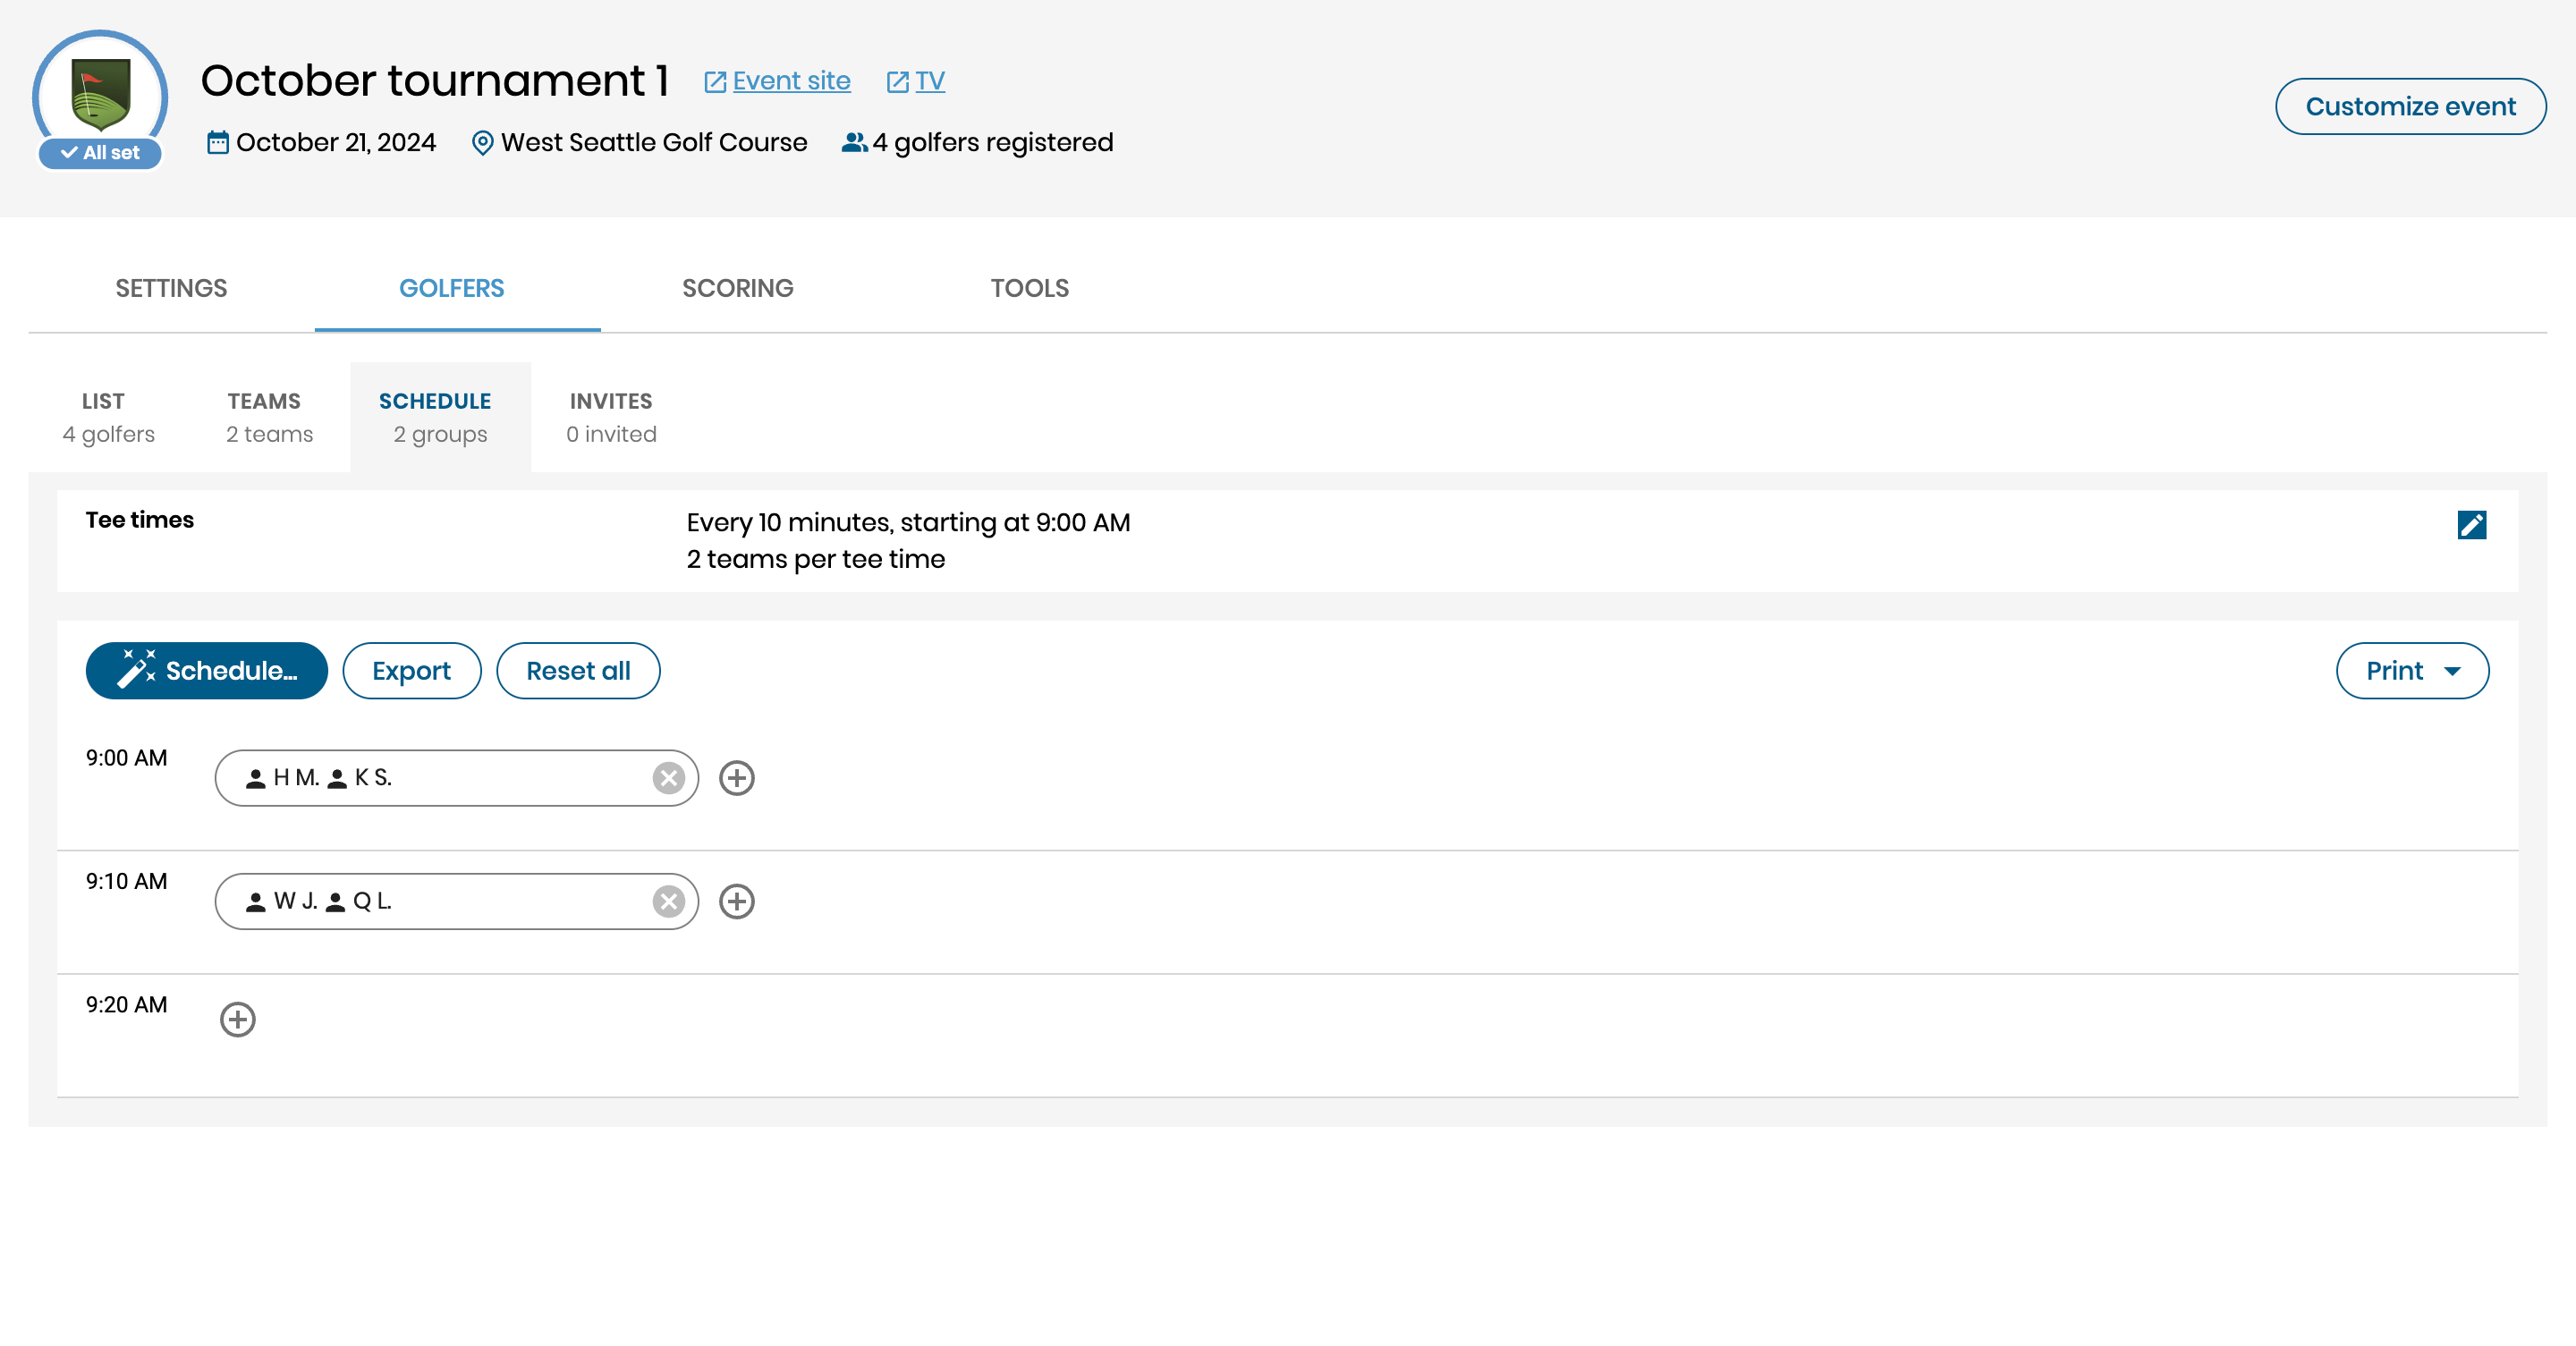Open the TV link
The image size is (2576, 1346).
pyautogui.click(x=928, y=81)
